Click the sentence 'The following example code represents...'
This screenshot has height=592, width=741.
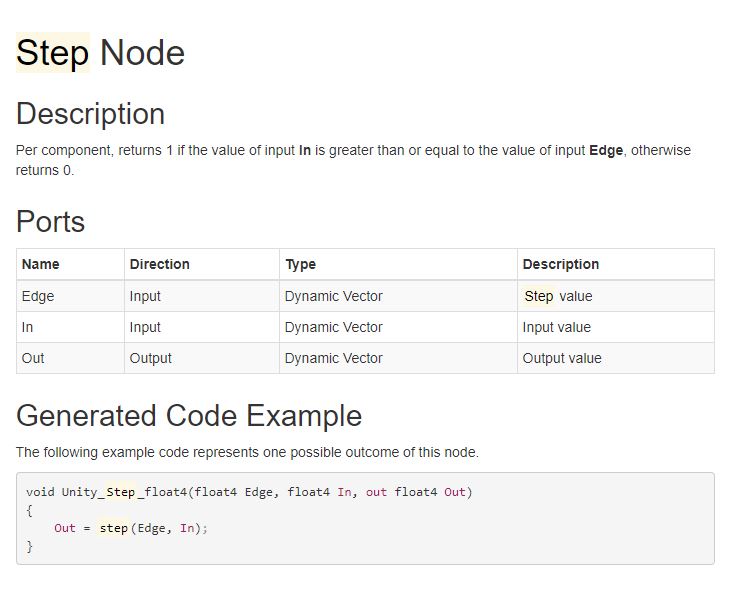(x=247, y=452)
